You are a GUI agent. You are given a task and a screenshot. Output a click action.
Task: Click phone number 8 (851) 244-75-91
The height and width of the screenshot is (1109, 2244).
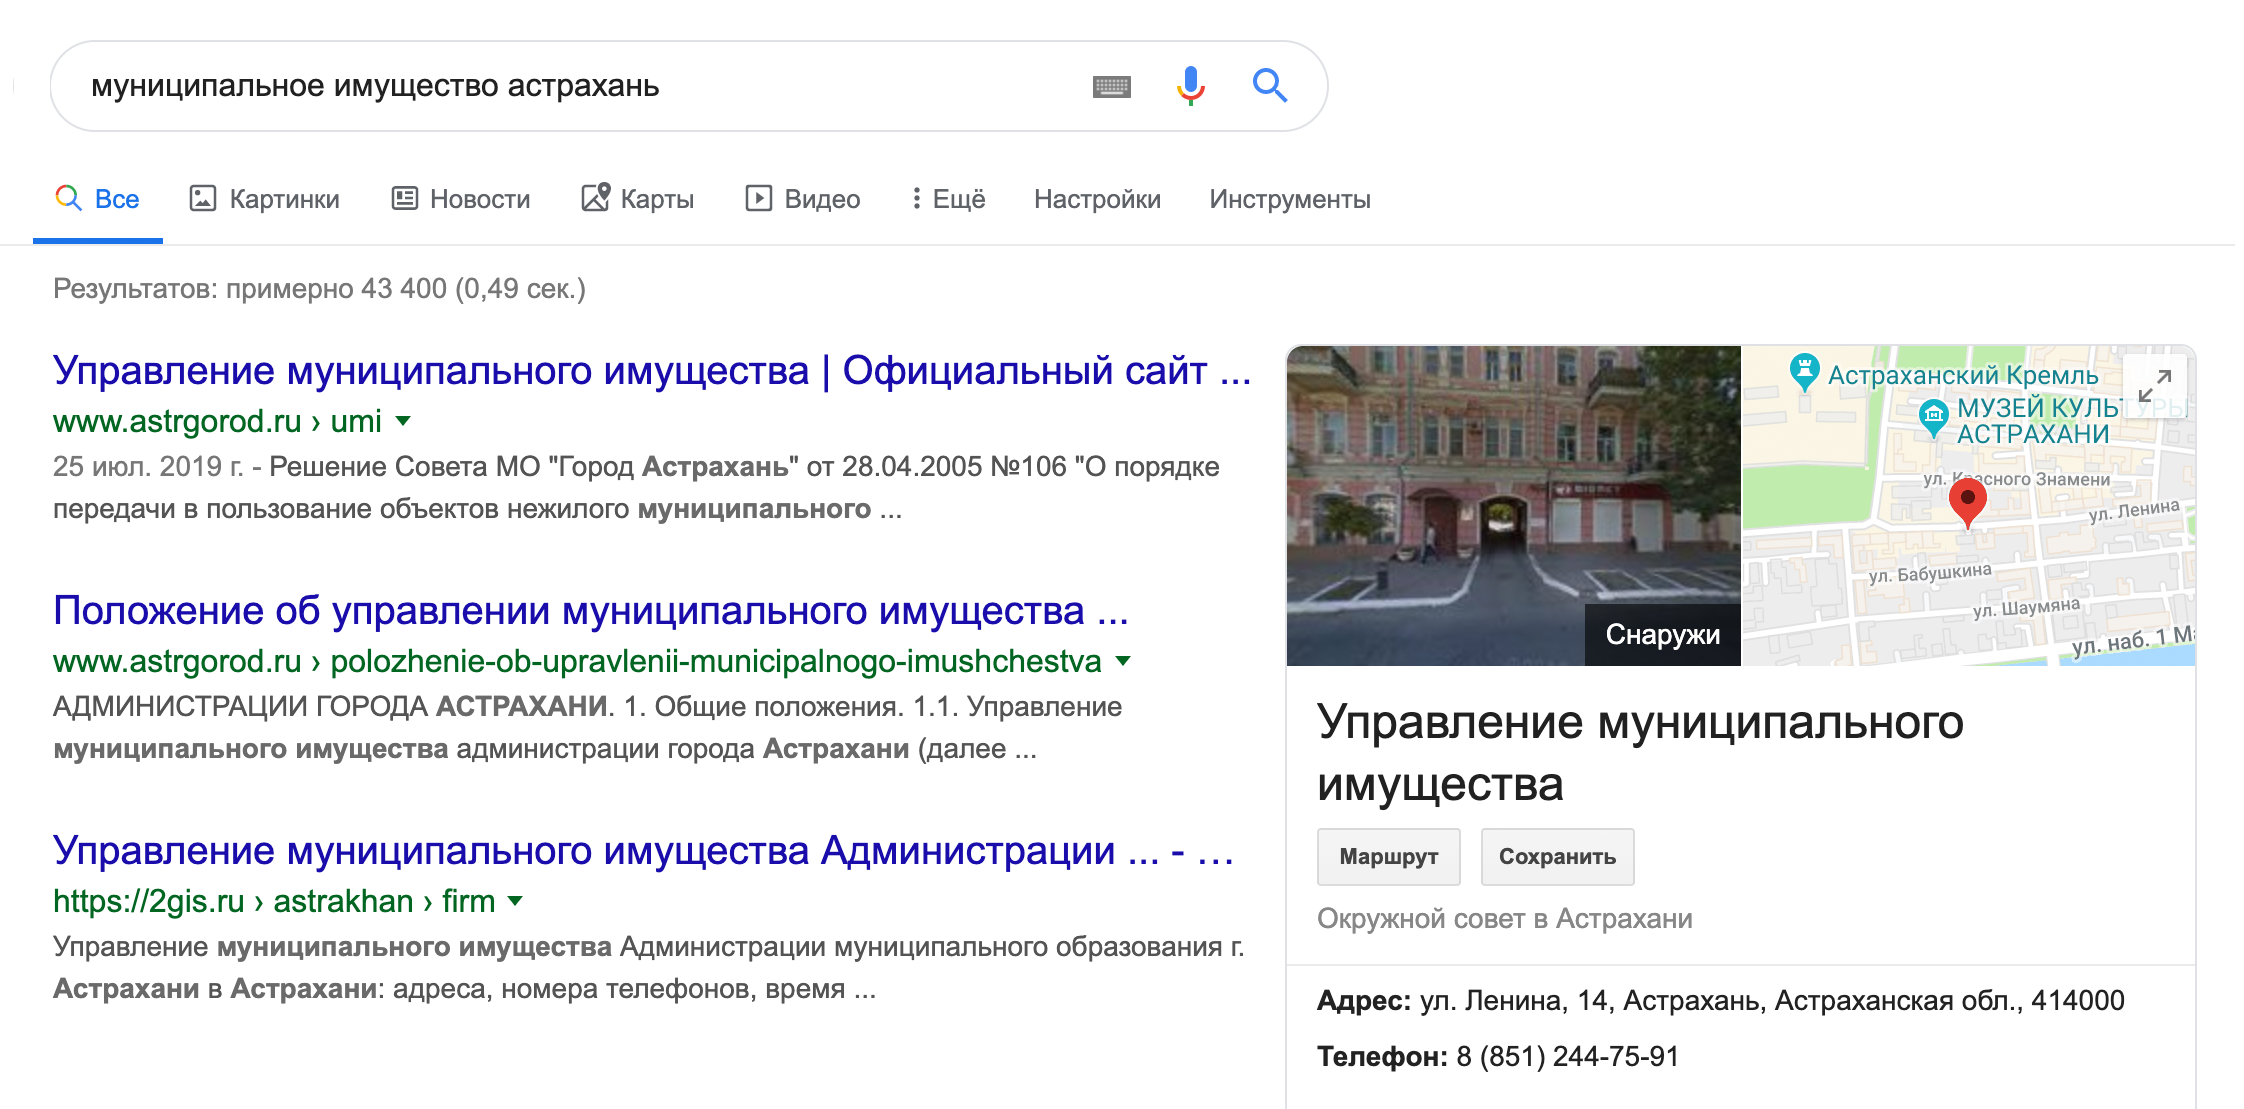(x=1567, y=1056)
